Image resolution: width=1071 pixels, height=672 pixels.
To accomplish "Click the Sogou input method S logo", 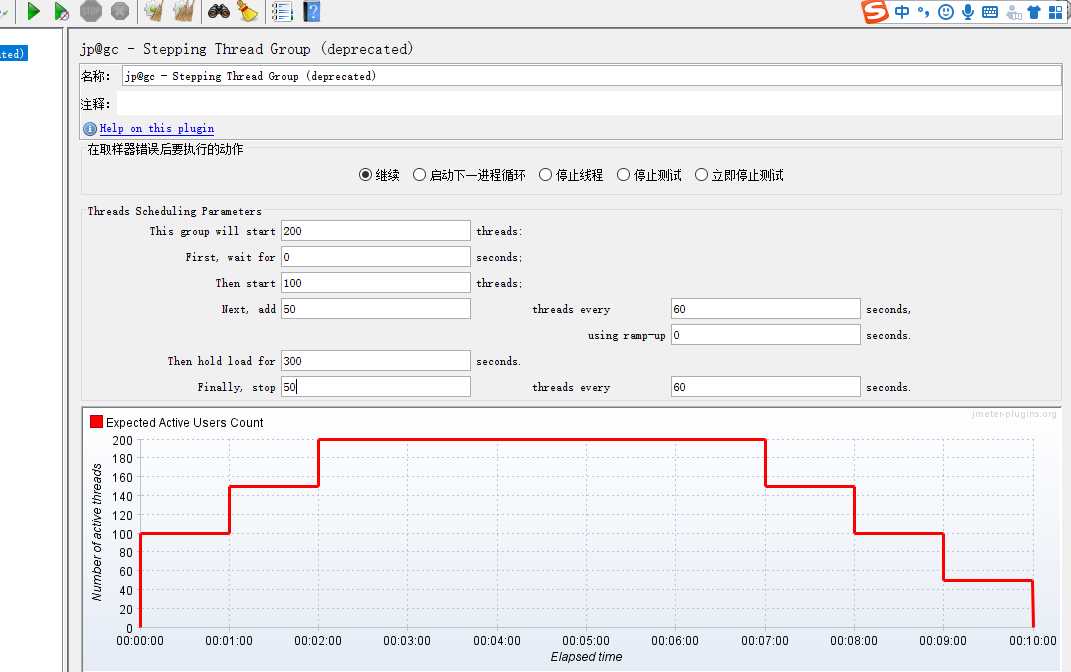I will tap(874, 11).
